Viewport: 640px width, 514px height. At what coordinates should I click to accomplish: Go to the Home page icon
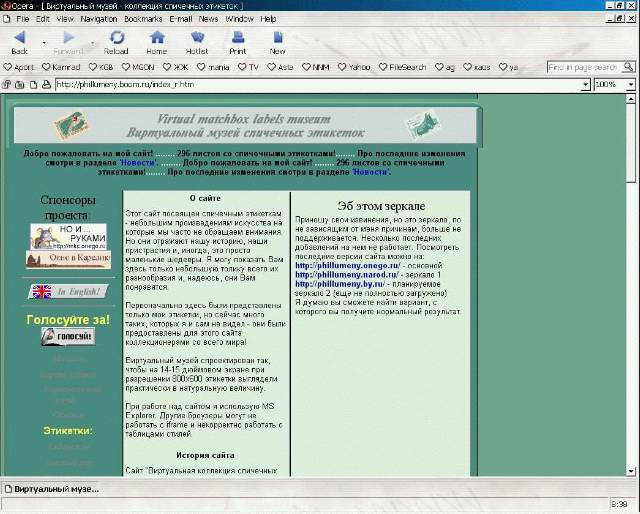pyautogui.click(x=157, y=42)
